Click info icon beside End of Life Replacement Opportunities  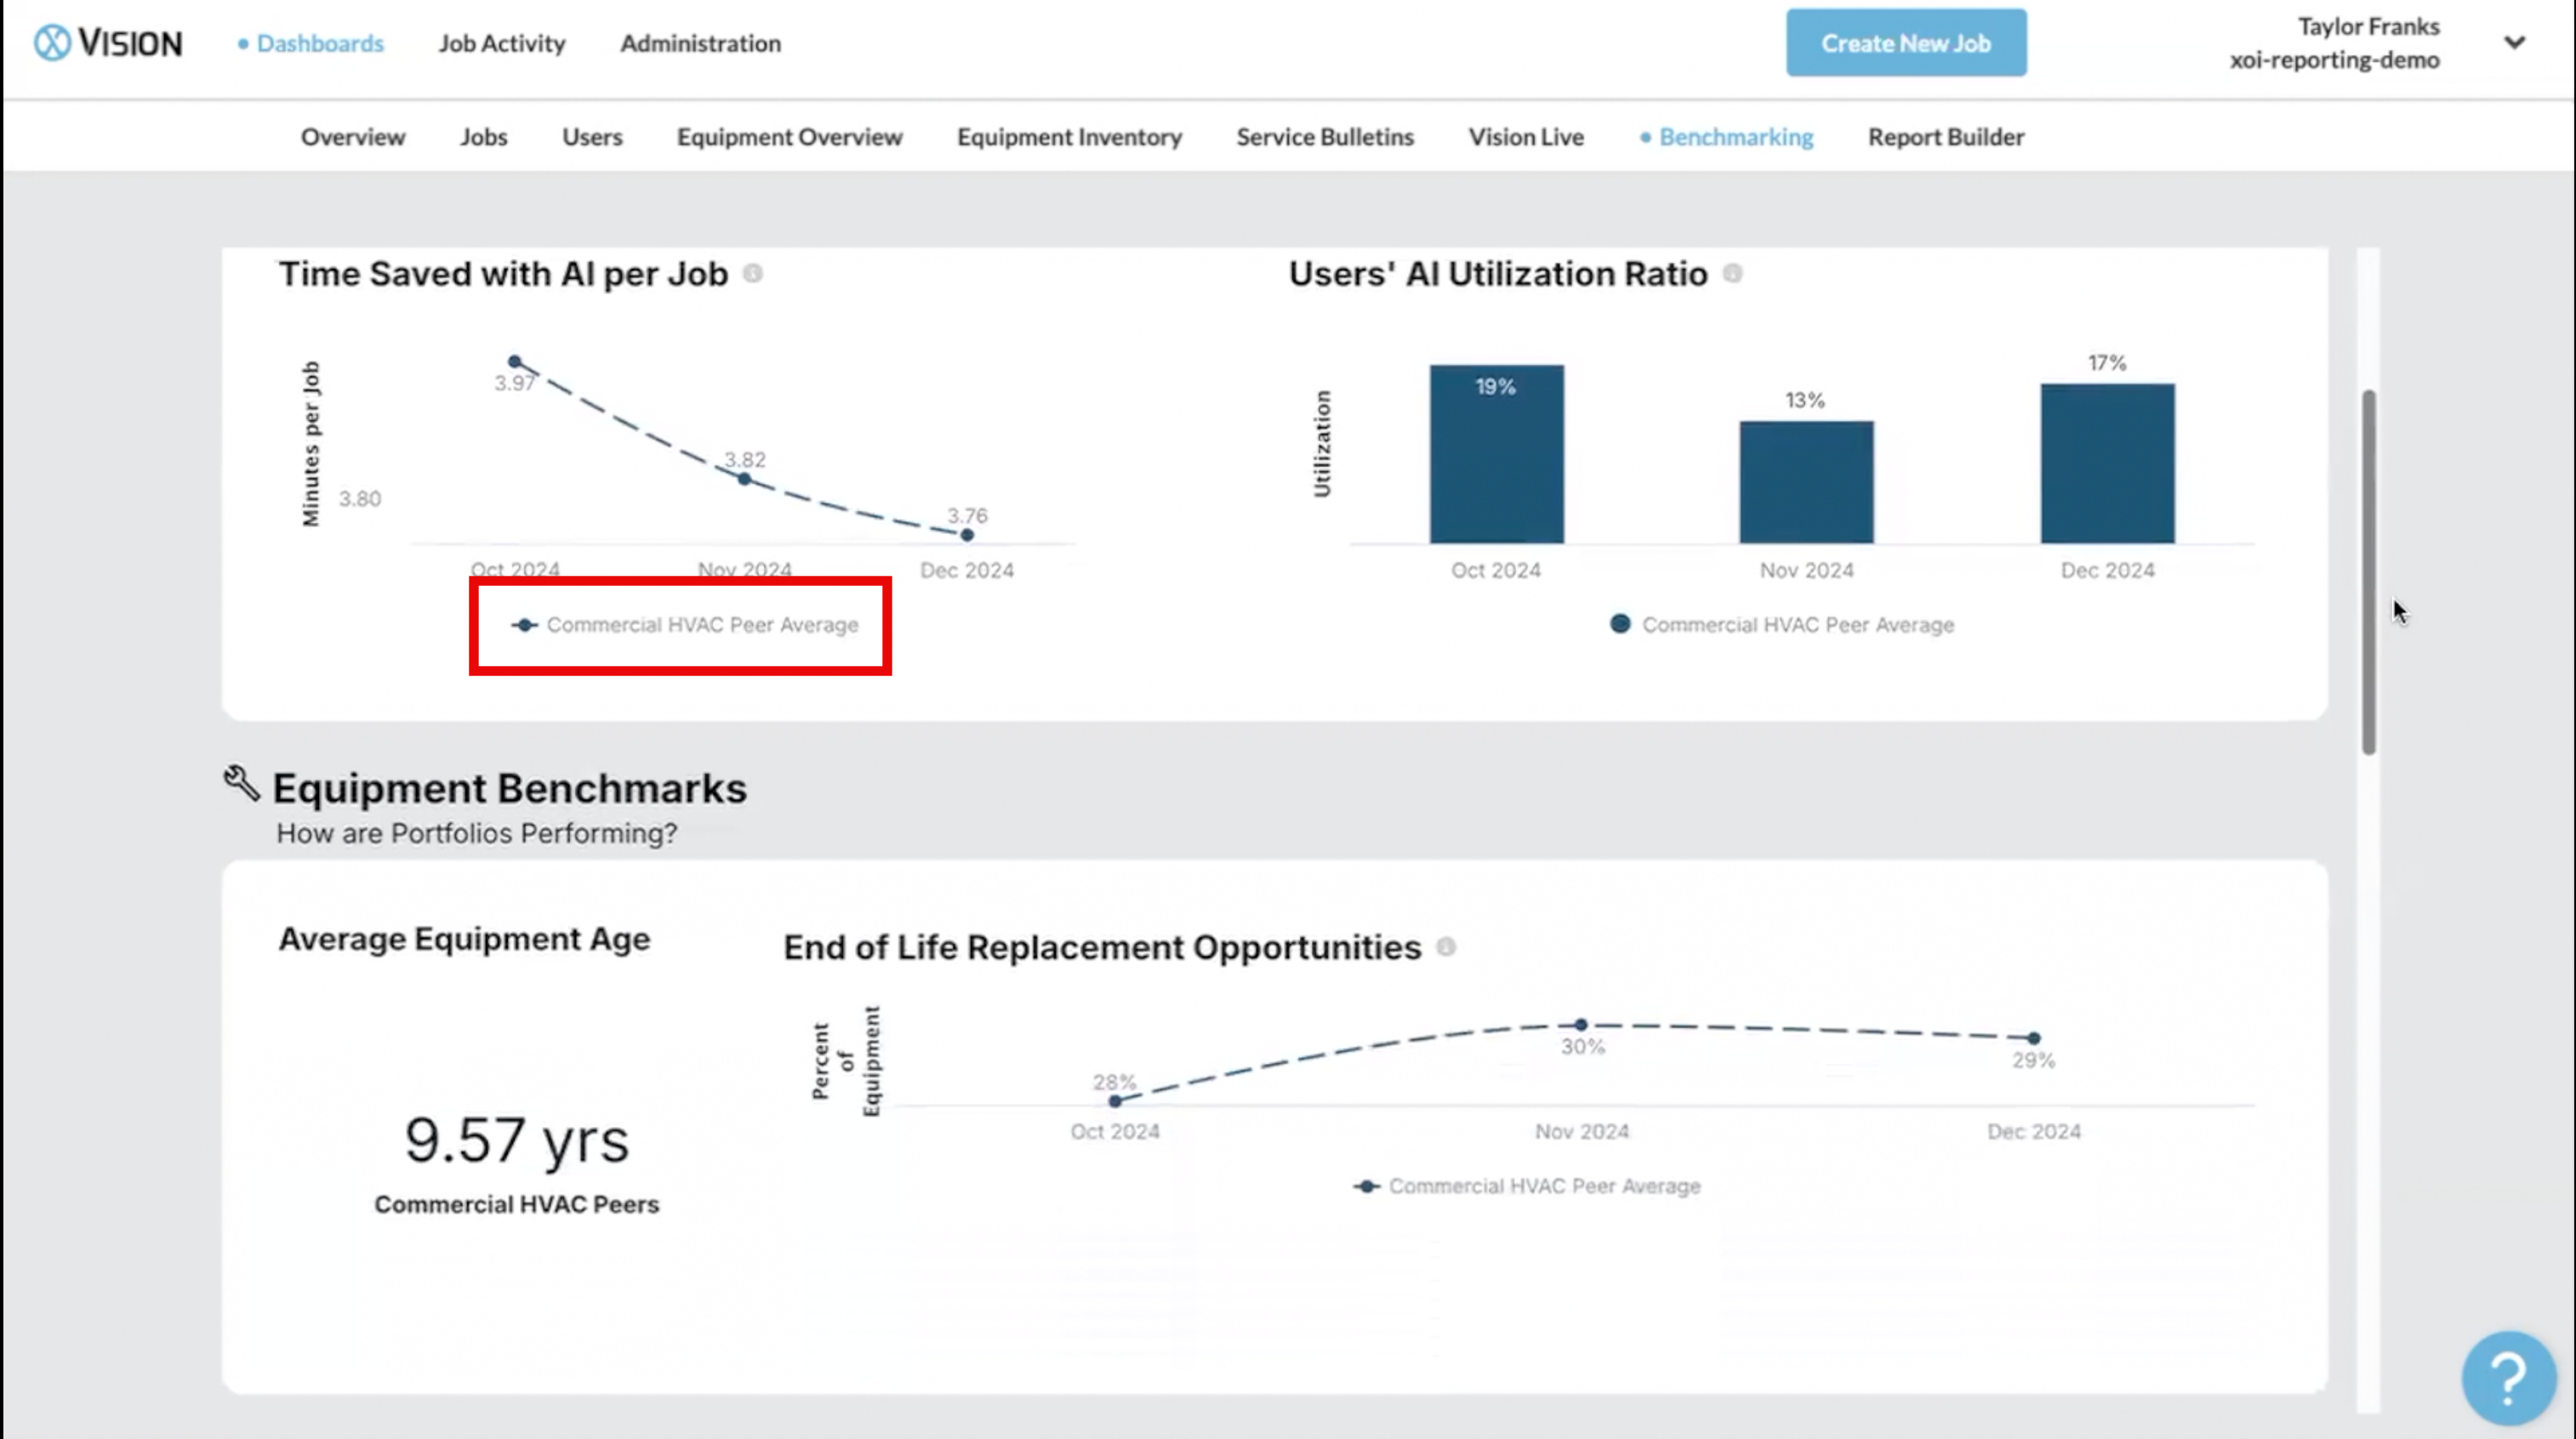pos(1446,946)
